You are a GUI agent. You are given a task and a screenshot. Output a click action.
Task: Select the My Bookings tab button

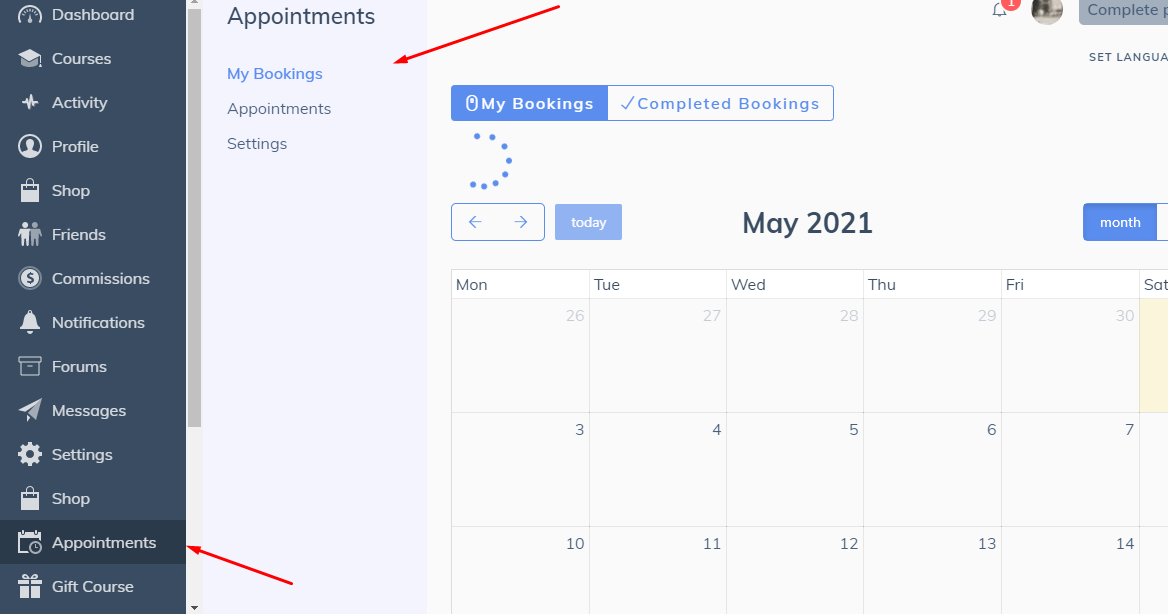[x=530, y=103]
